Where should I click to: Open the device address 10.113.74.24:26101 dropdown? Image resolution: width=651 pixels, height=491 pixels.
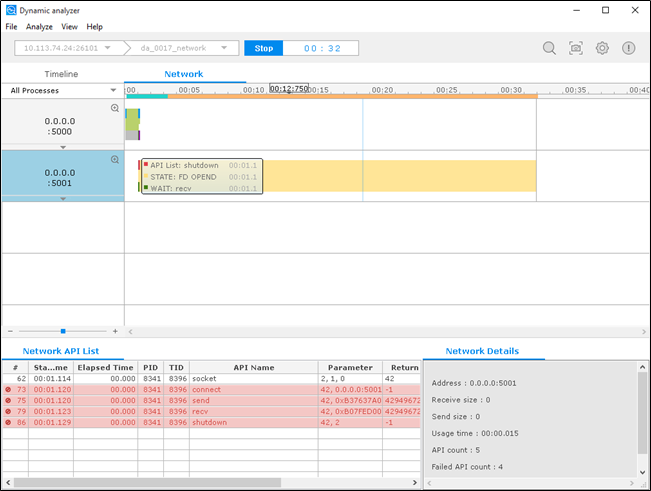(69, 48)
